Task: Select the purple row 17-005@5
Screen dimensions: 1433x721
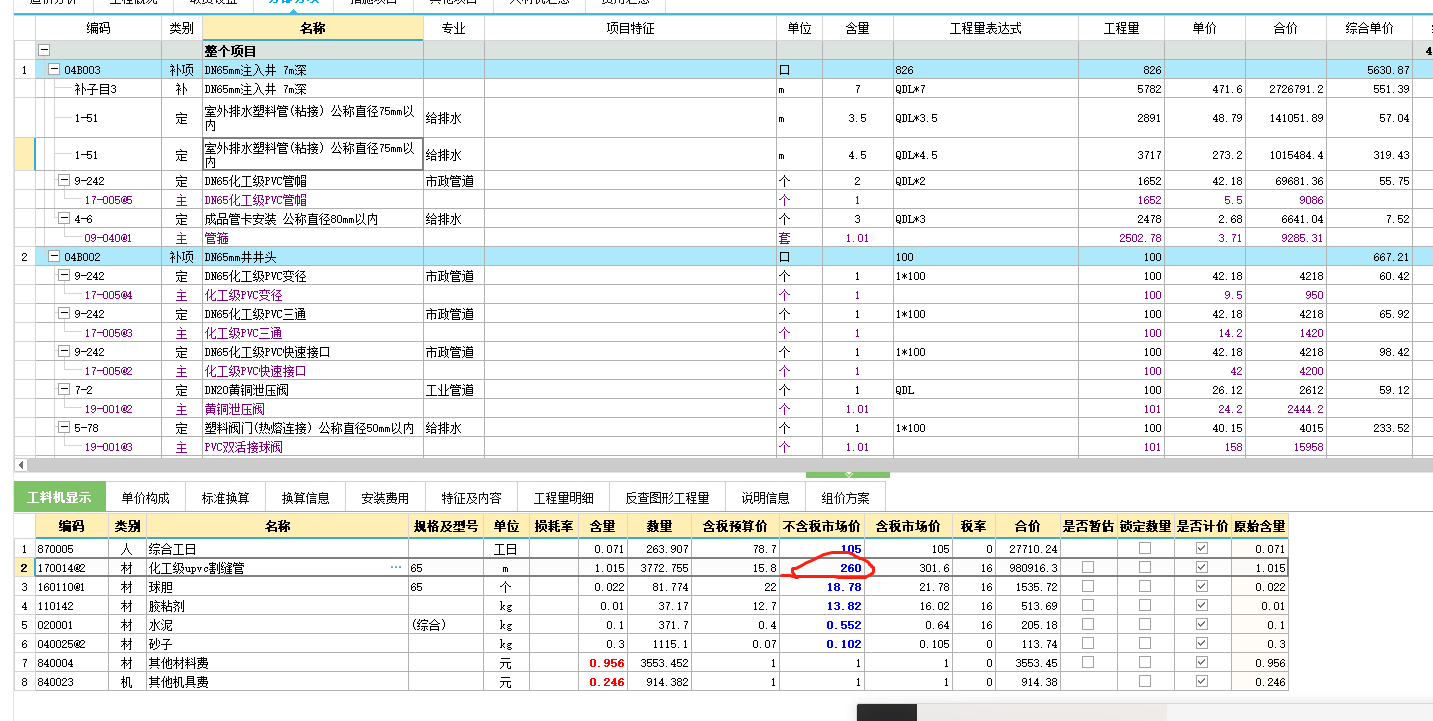Action: pos(108,200)
